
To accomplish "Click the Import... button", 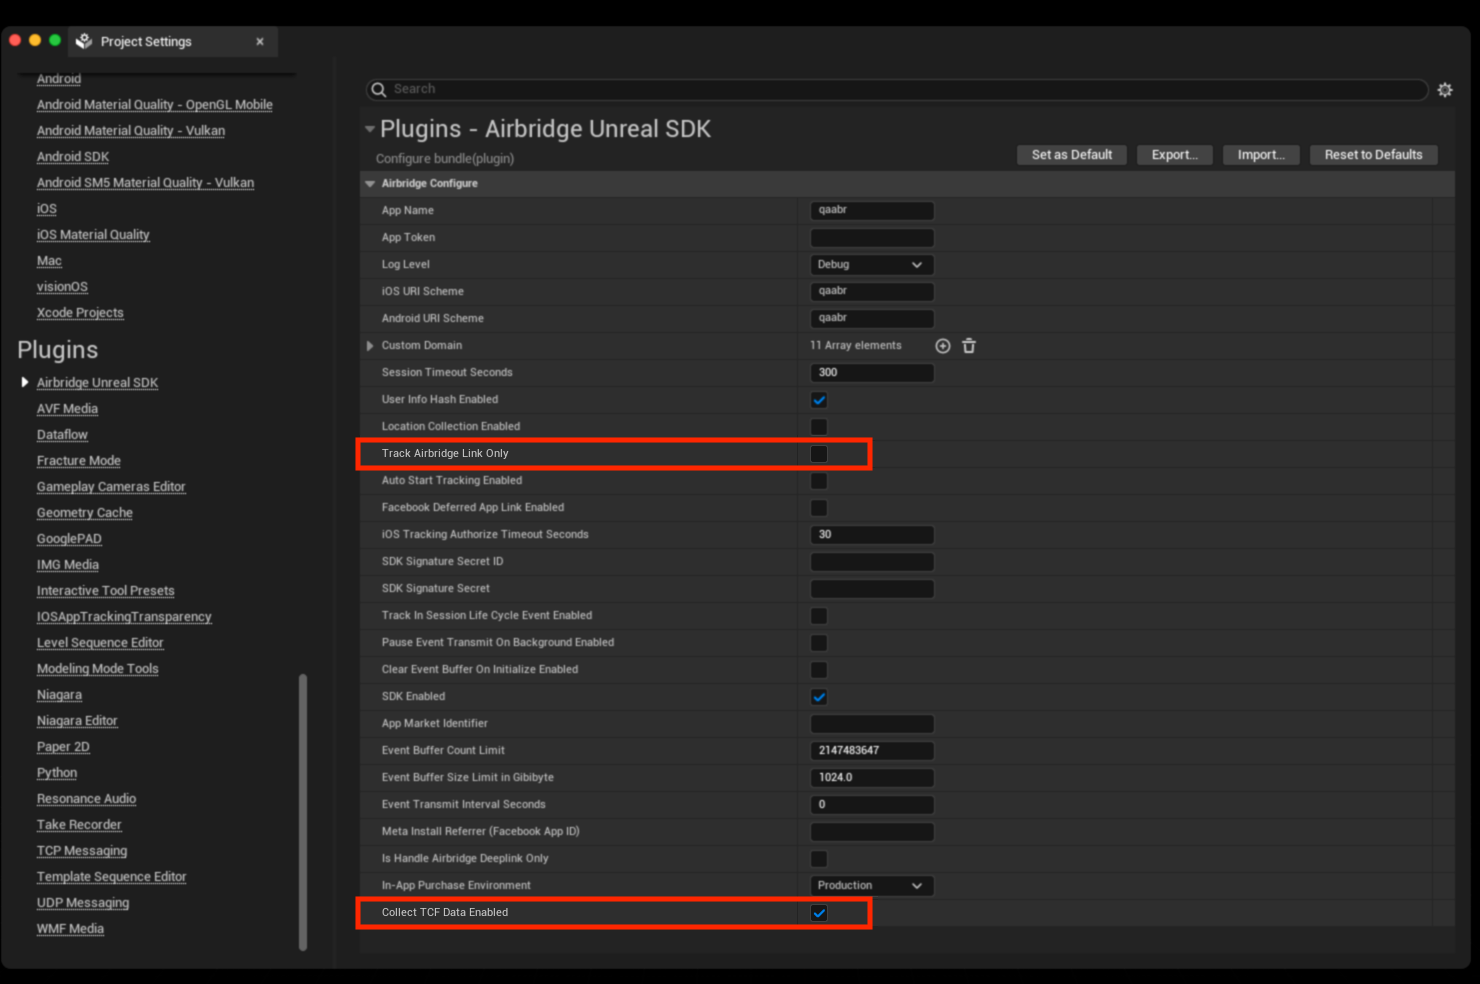I will [x=1261, y=155].
